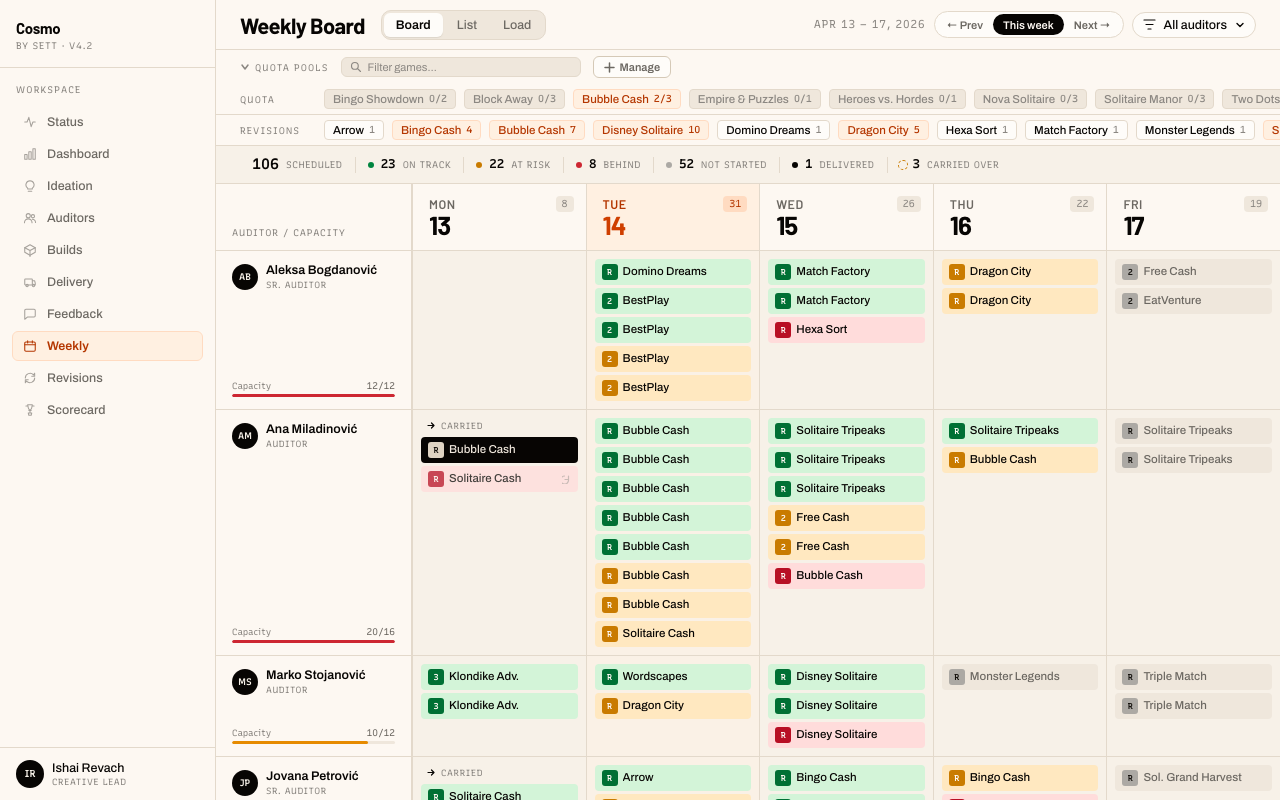Toggle the Disney Solitaire 10 revisions chip
The width and height of the screenshot is (1280, 800).
pos(651,130)
